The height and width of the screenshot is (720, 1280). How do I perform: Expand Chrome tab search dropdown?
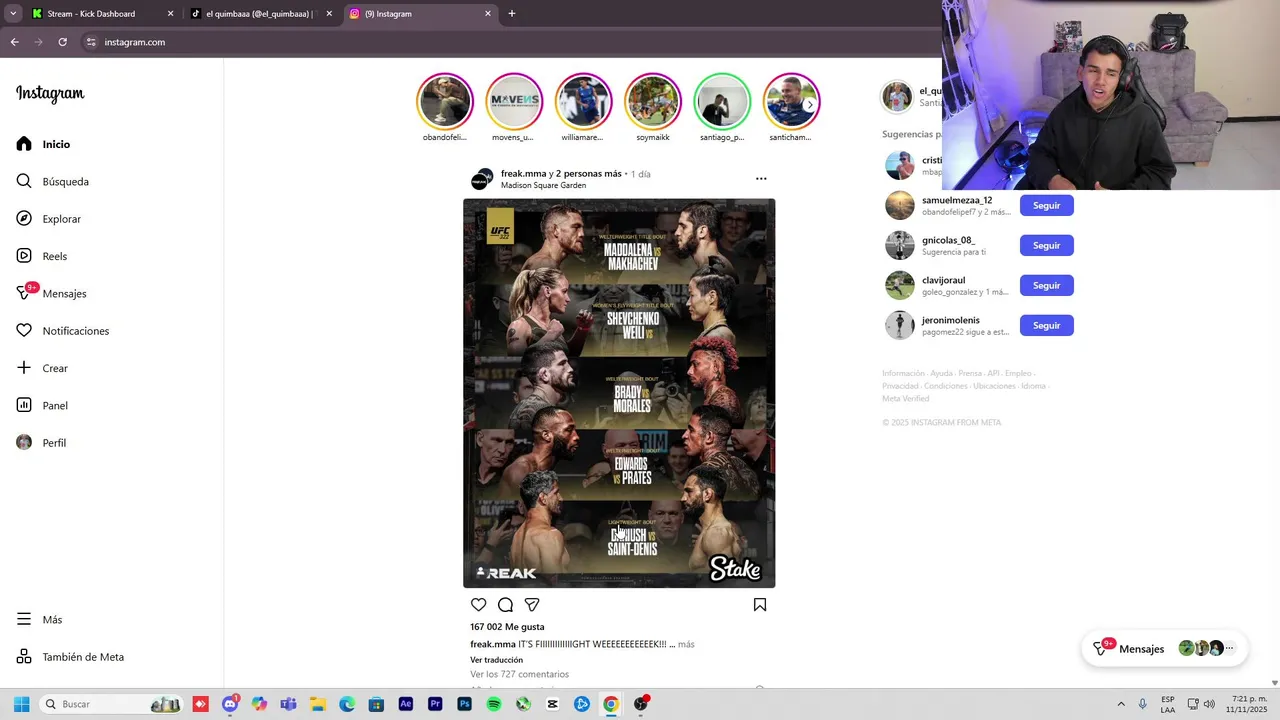13,14
